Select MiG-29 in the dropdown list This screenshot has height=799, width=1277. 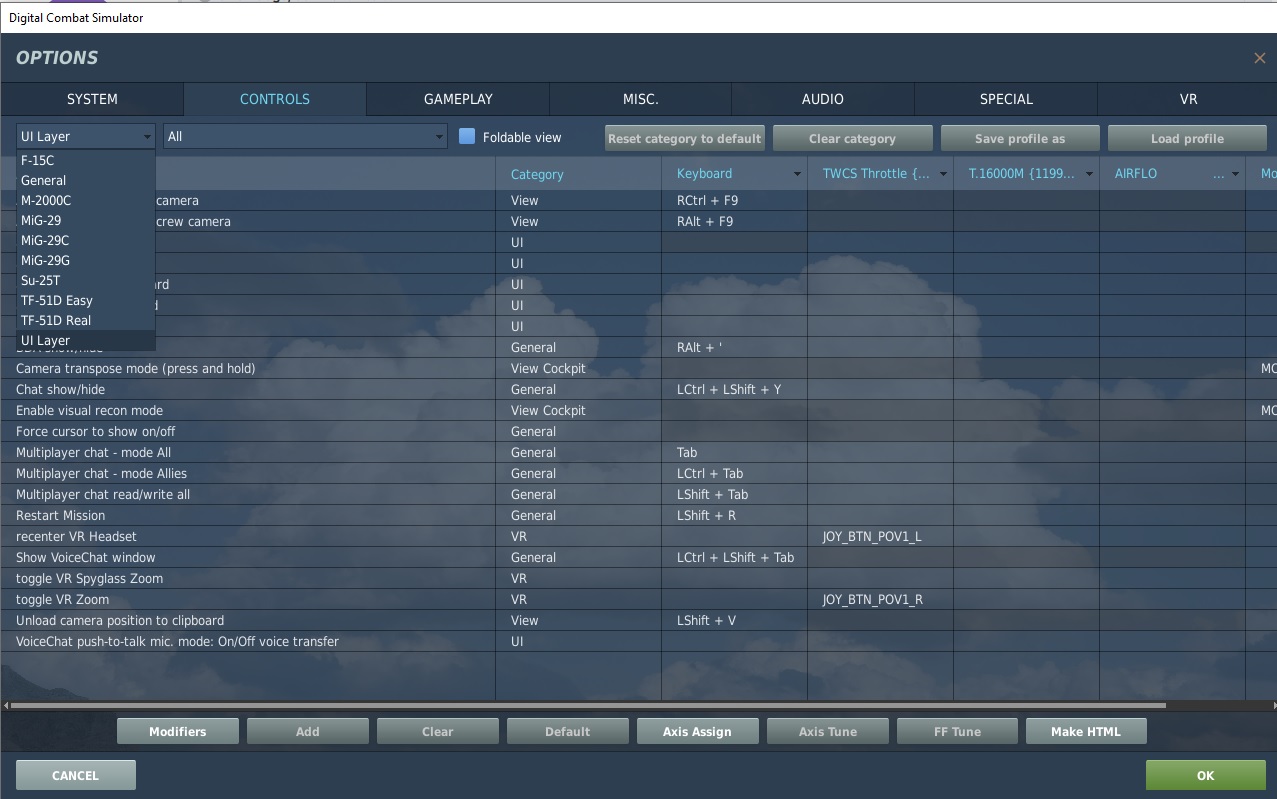86,220
